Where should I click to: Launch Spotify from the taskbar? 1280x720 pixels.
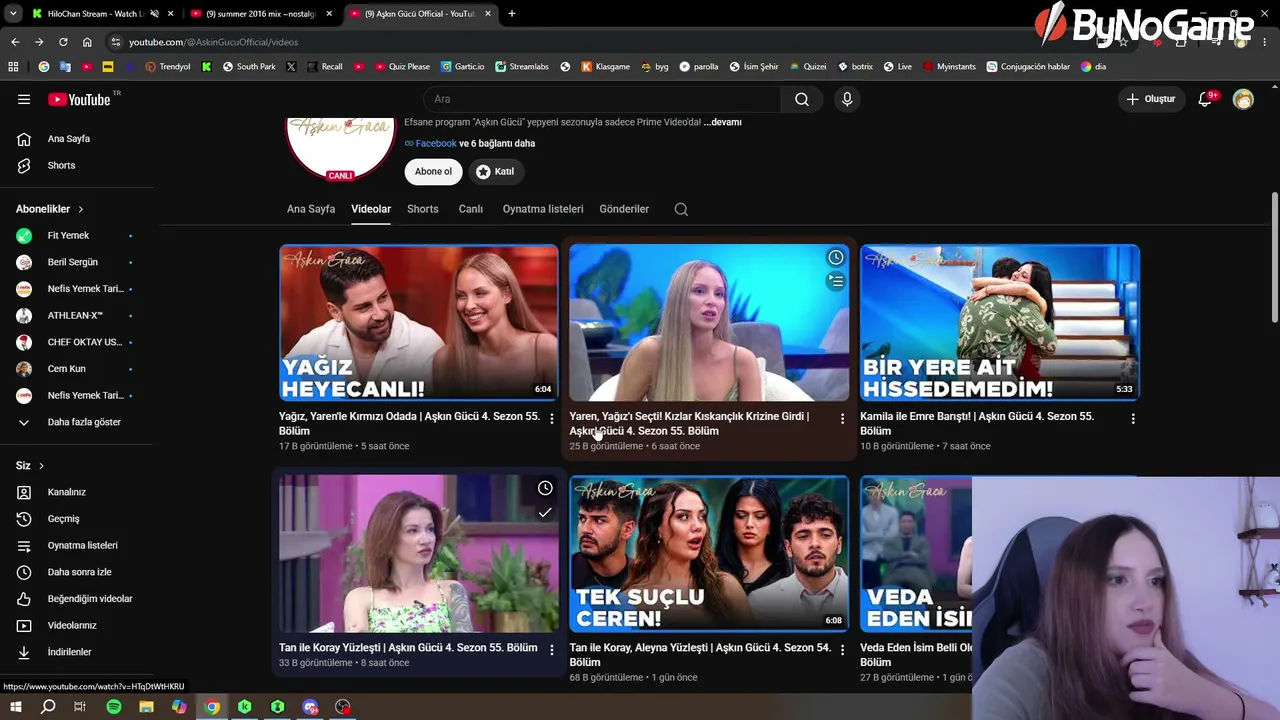click(114, 707)
